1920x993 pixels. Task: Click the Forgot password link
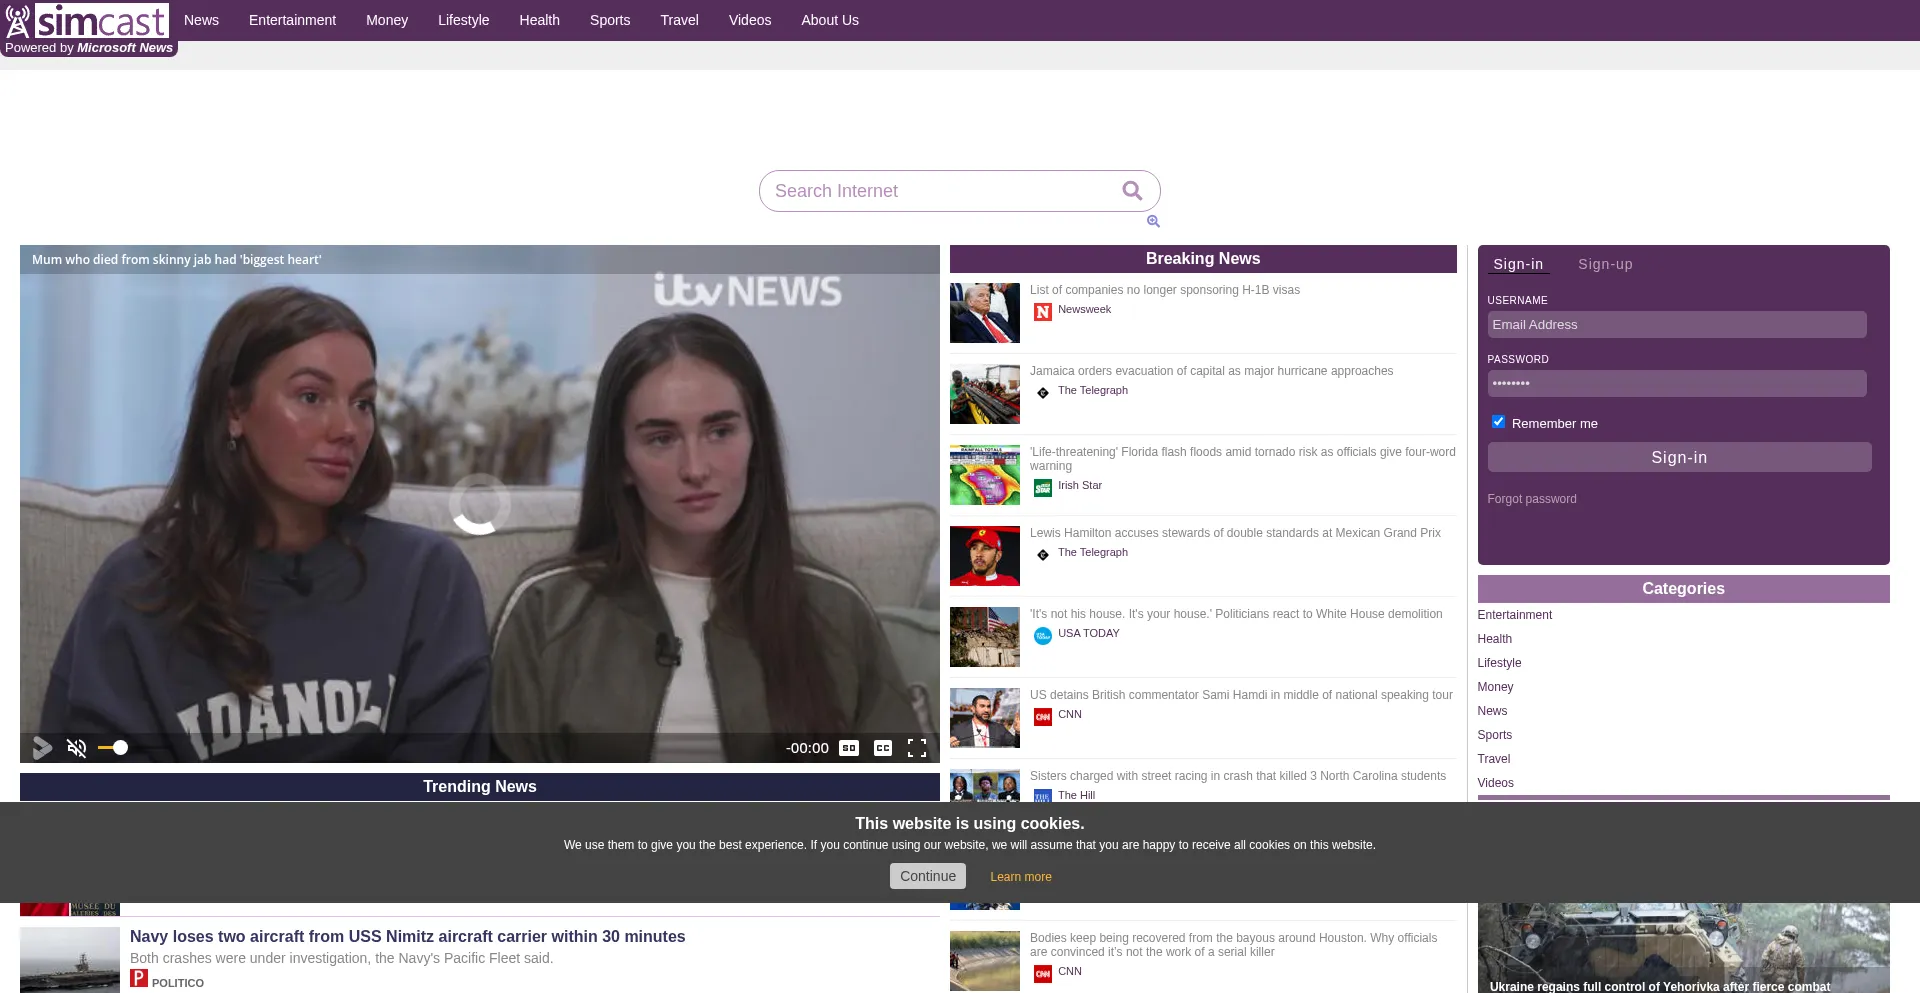(1531, 499)
